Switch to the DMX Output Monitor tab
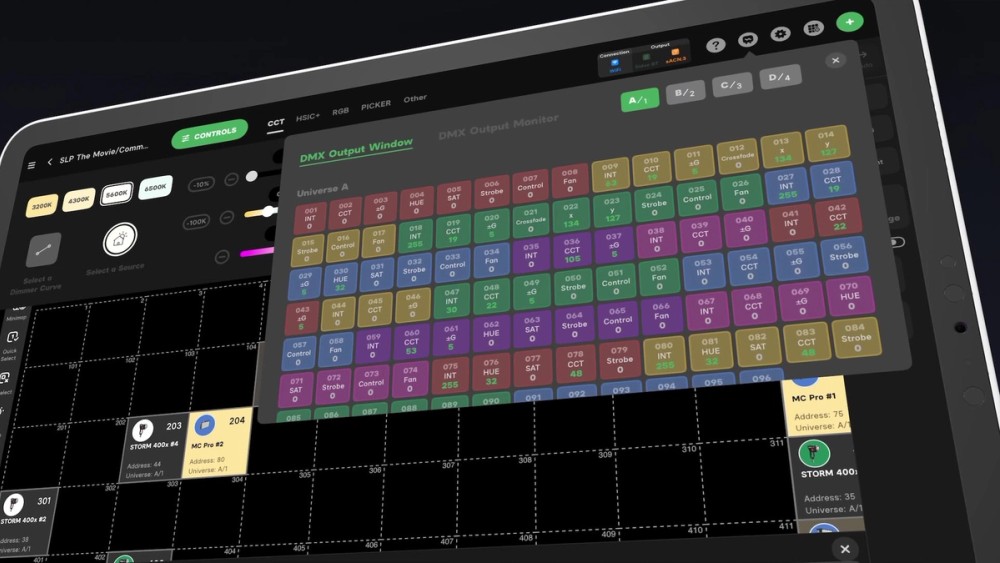1000x563 pixels. click(498, 125)
